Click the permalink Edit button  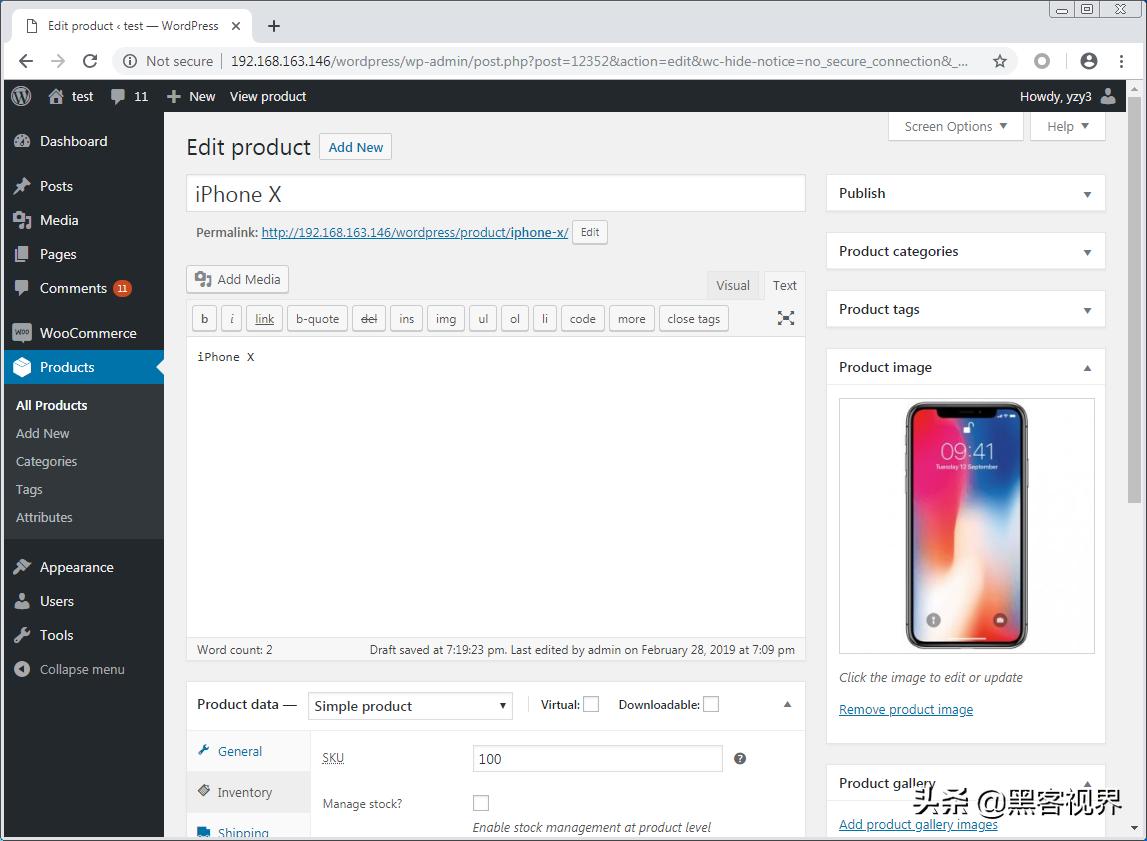coord(590,232)
